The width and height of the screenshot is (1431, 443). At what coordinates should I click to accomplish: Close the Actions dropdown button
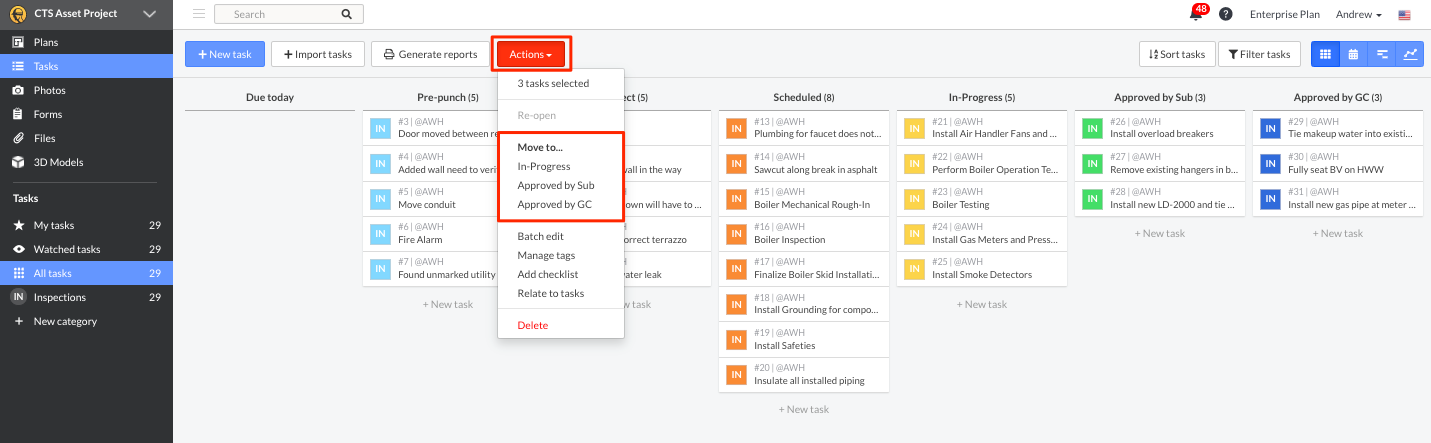click(x=531, y=54)
